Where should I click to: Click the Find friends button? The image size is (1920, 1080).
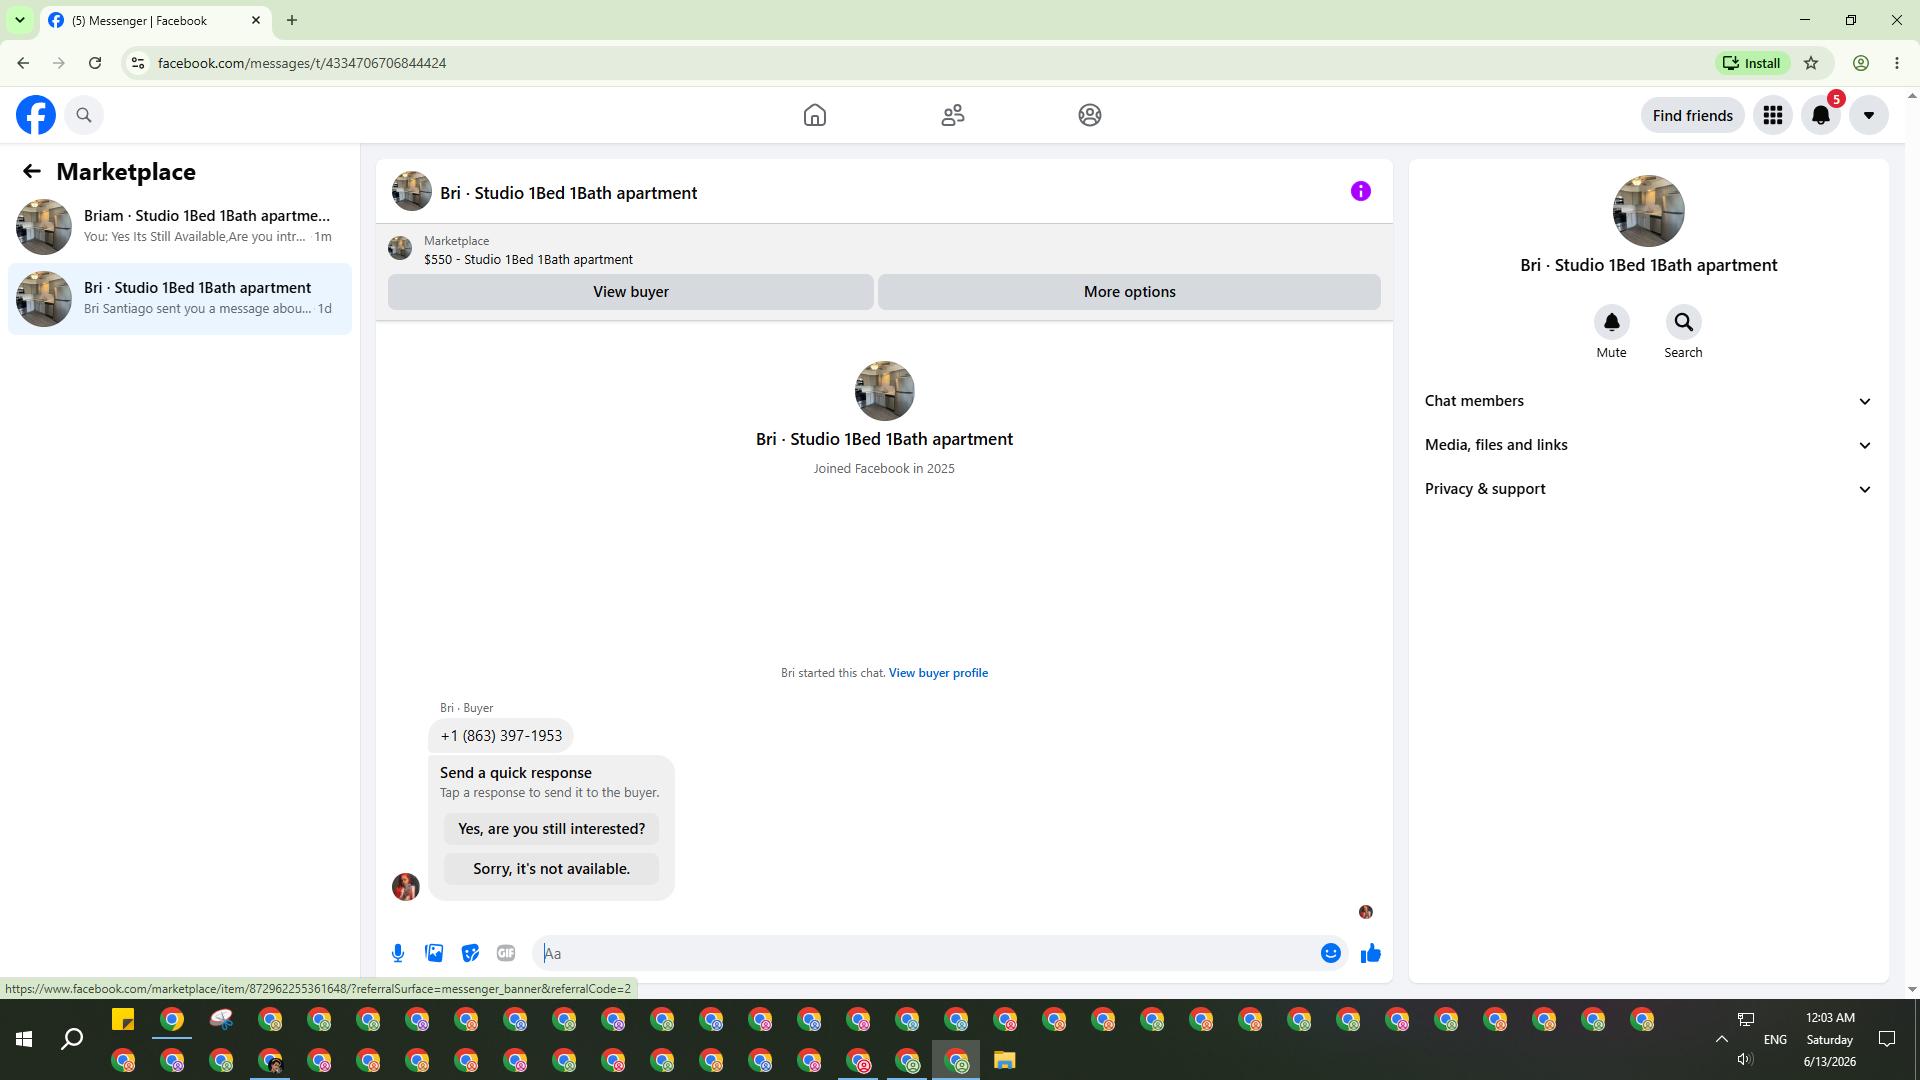1693,115
